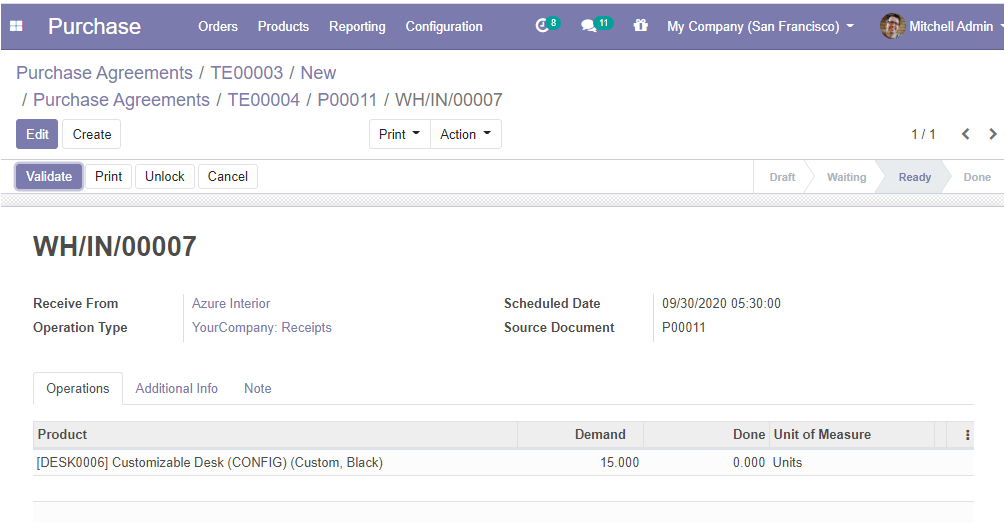Screen dimensions: 1005x523
Task: Click the scheduled date 09/30/2020 05:30:00
Action: point(721,303)
